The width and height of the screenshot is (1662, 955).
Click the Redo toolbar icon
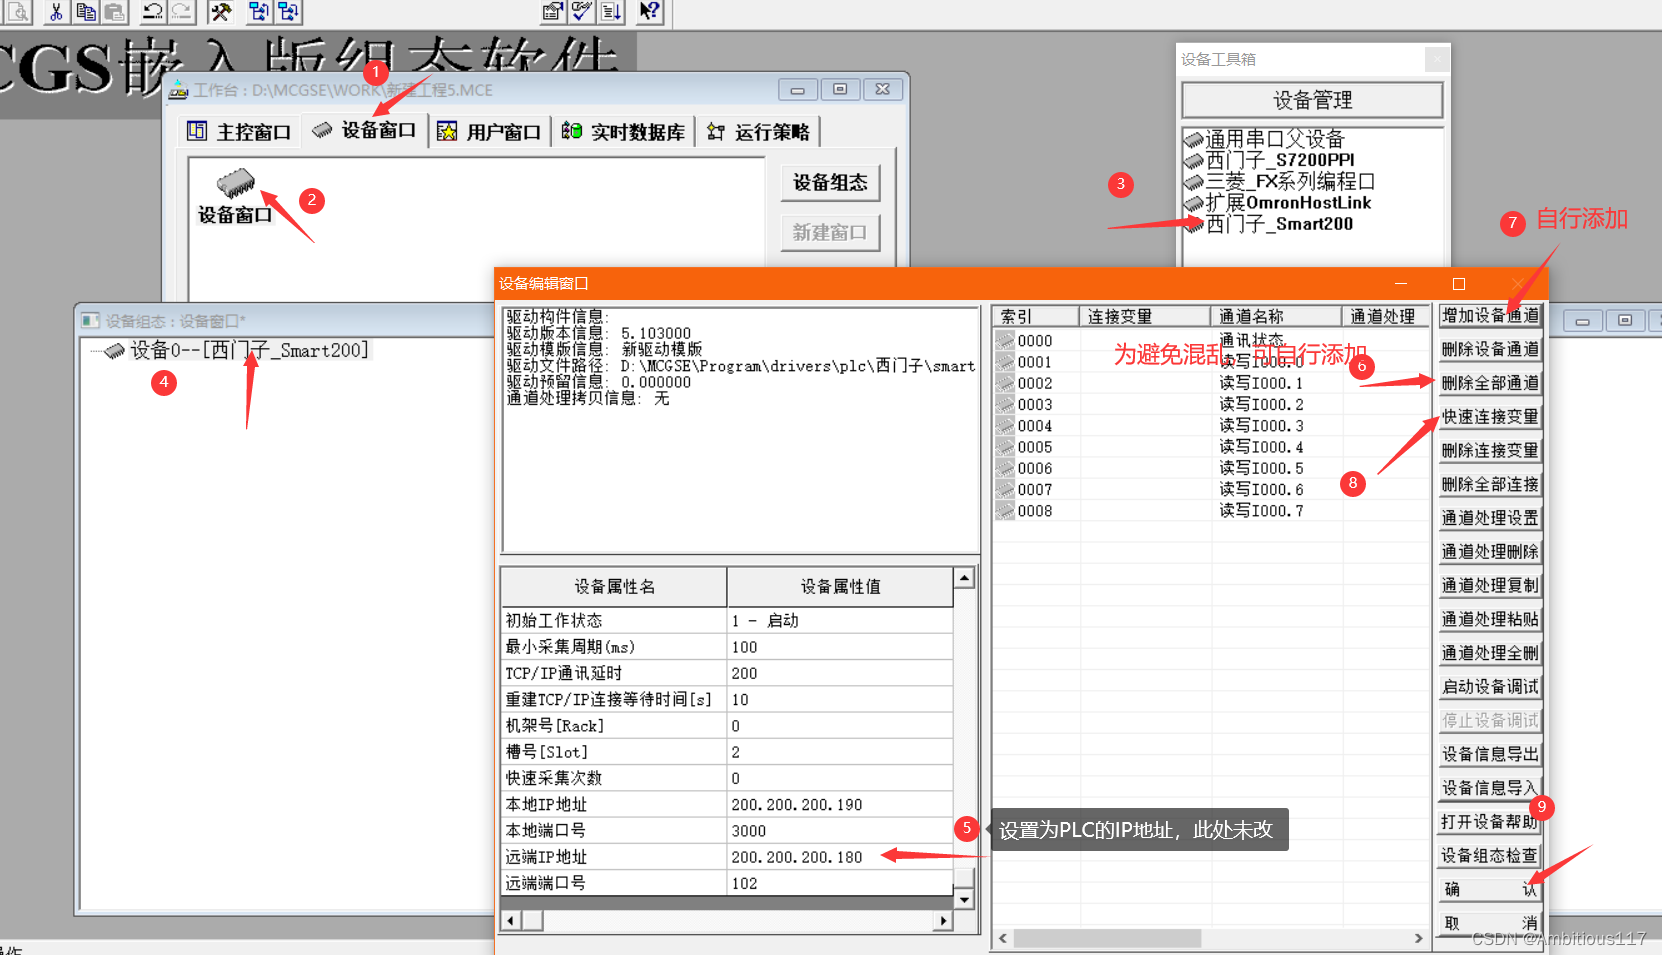click(181, 12)
